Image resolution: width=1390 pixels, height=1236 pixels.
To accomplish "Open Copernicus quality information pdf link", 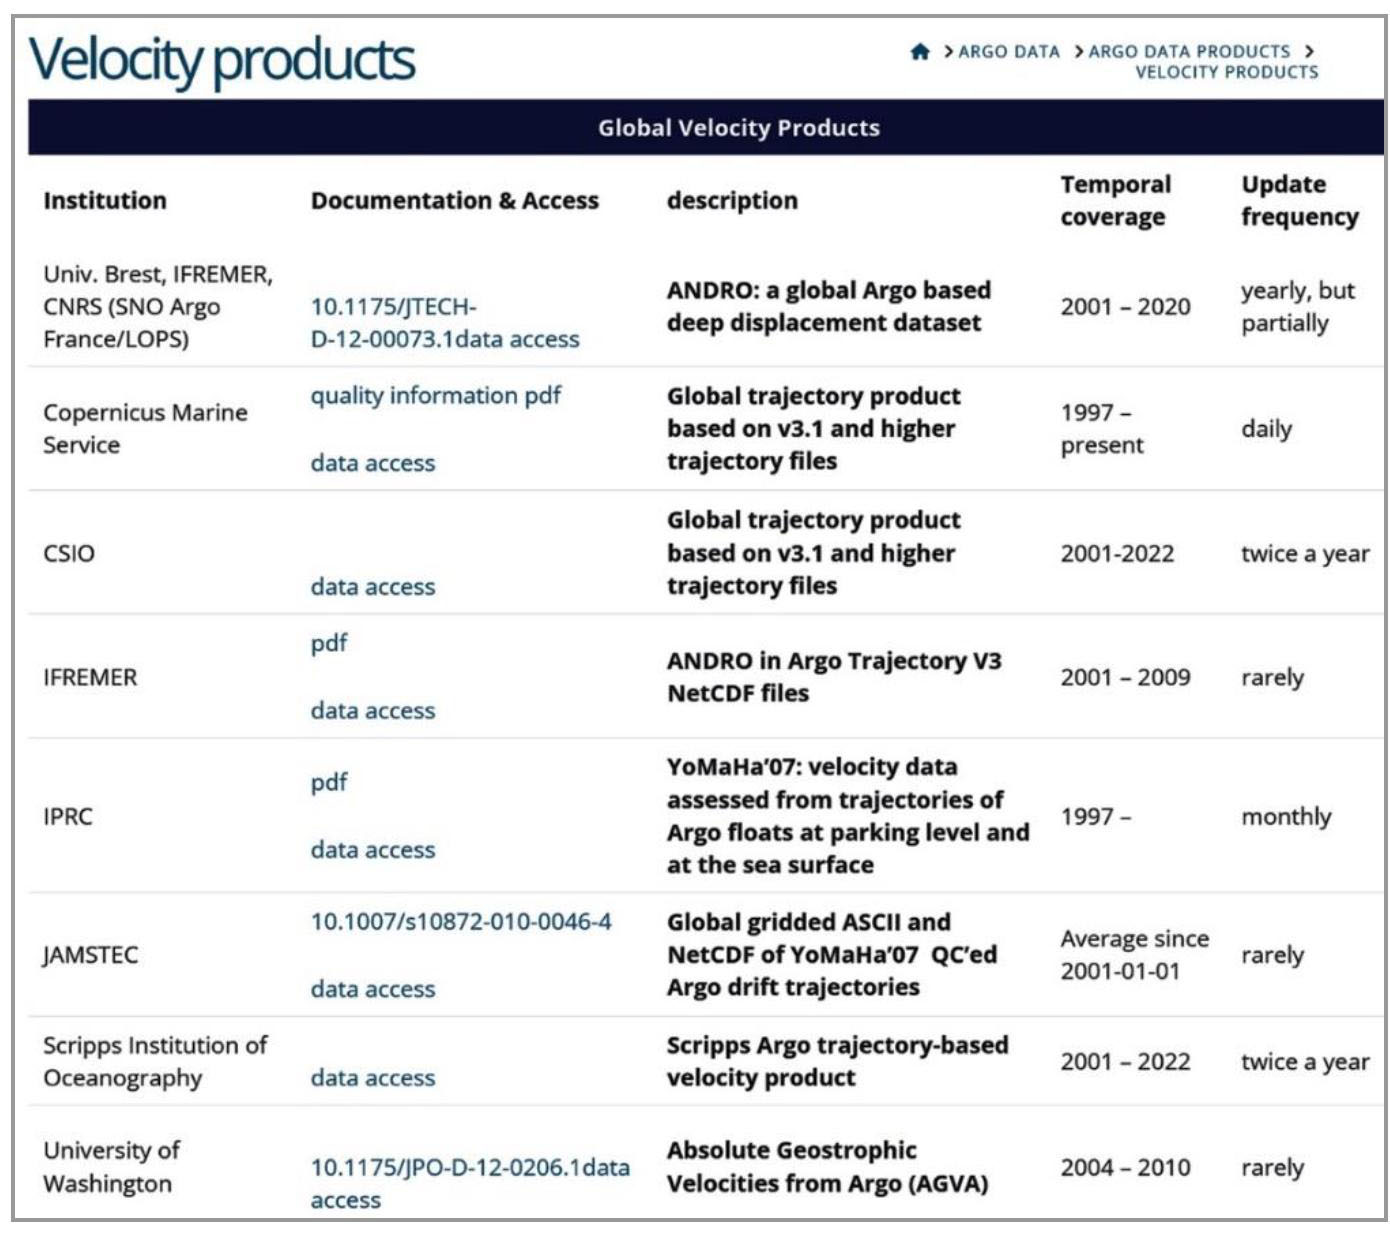I will pos(435,396).
